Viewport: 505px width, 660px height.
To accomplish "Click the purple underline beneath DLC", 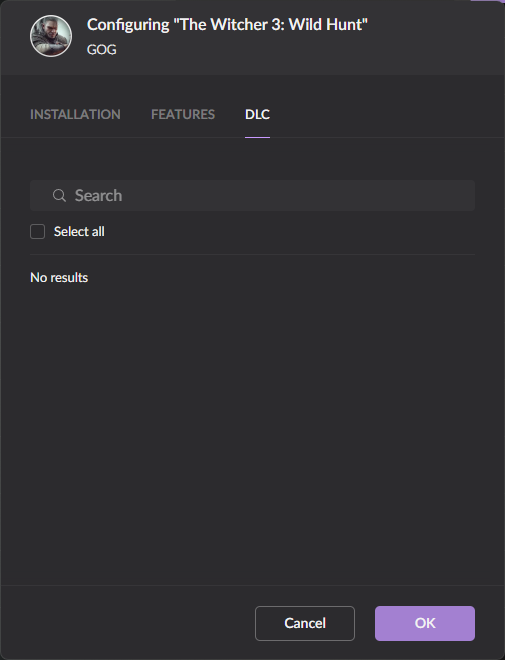I will [x=258, y=137].
